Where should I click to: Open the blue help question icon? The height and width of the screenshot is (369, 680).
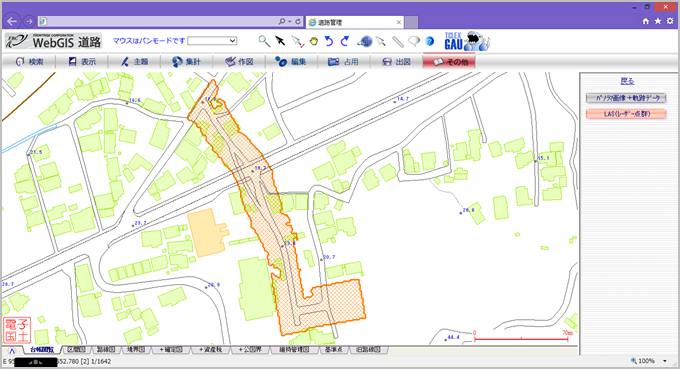click(x=430, y=41)
